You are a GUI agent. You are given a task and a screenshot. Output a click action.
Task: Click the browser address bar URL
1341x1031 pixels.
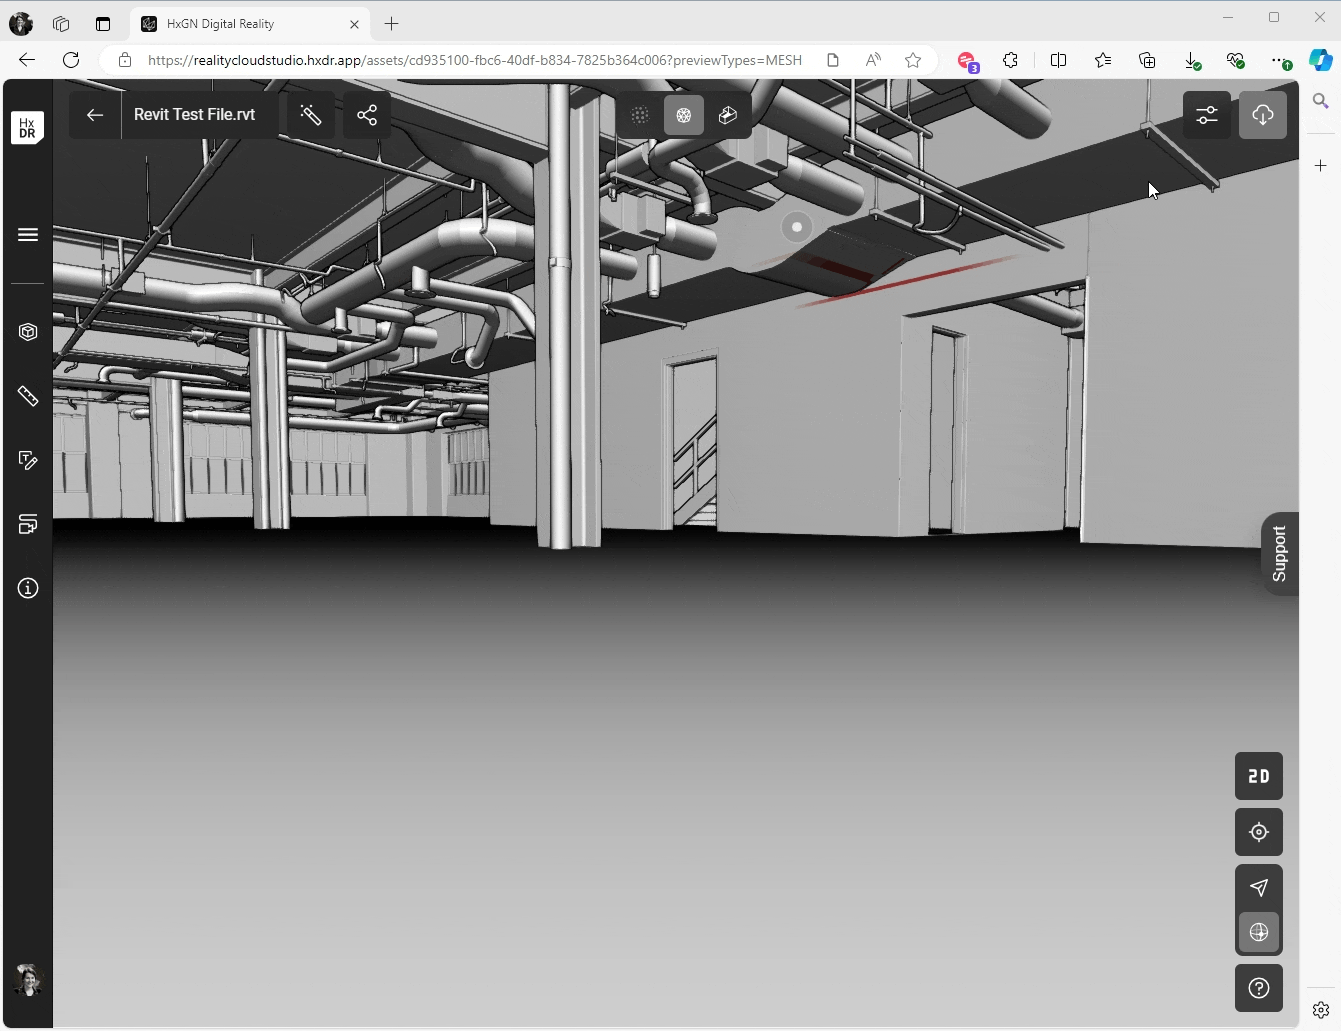tap(474, 60)
